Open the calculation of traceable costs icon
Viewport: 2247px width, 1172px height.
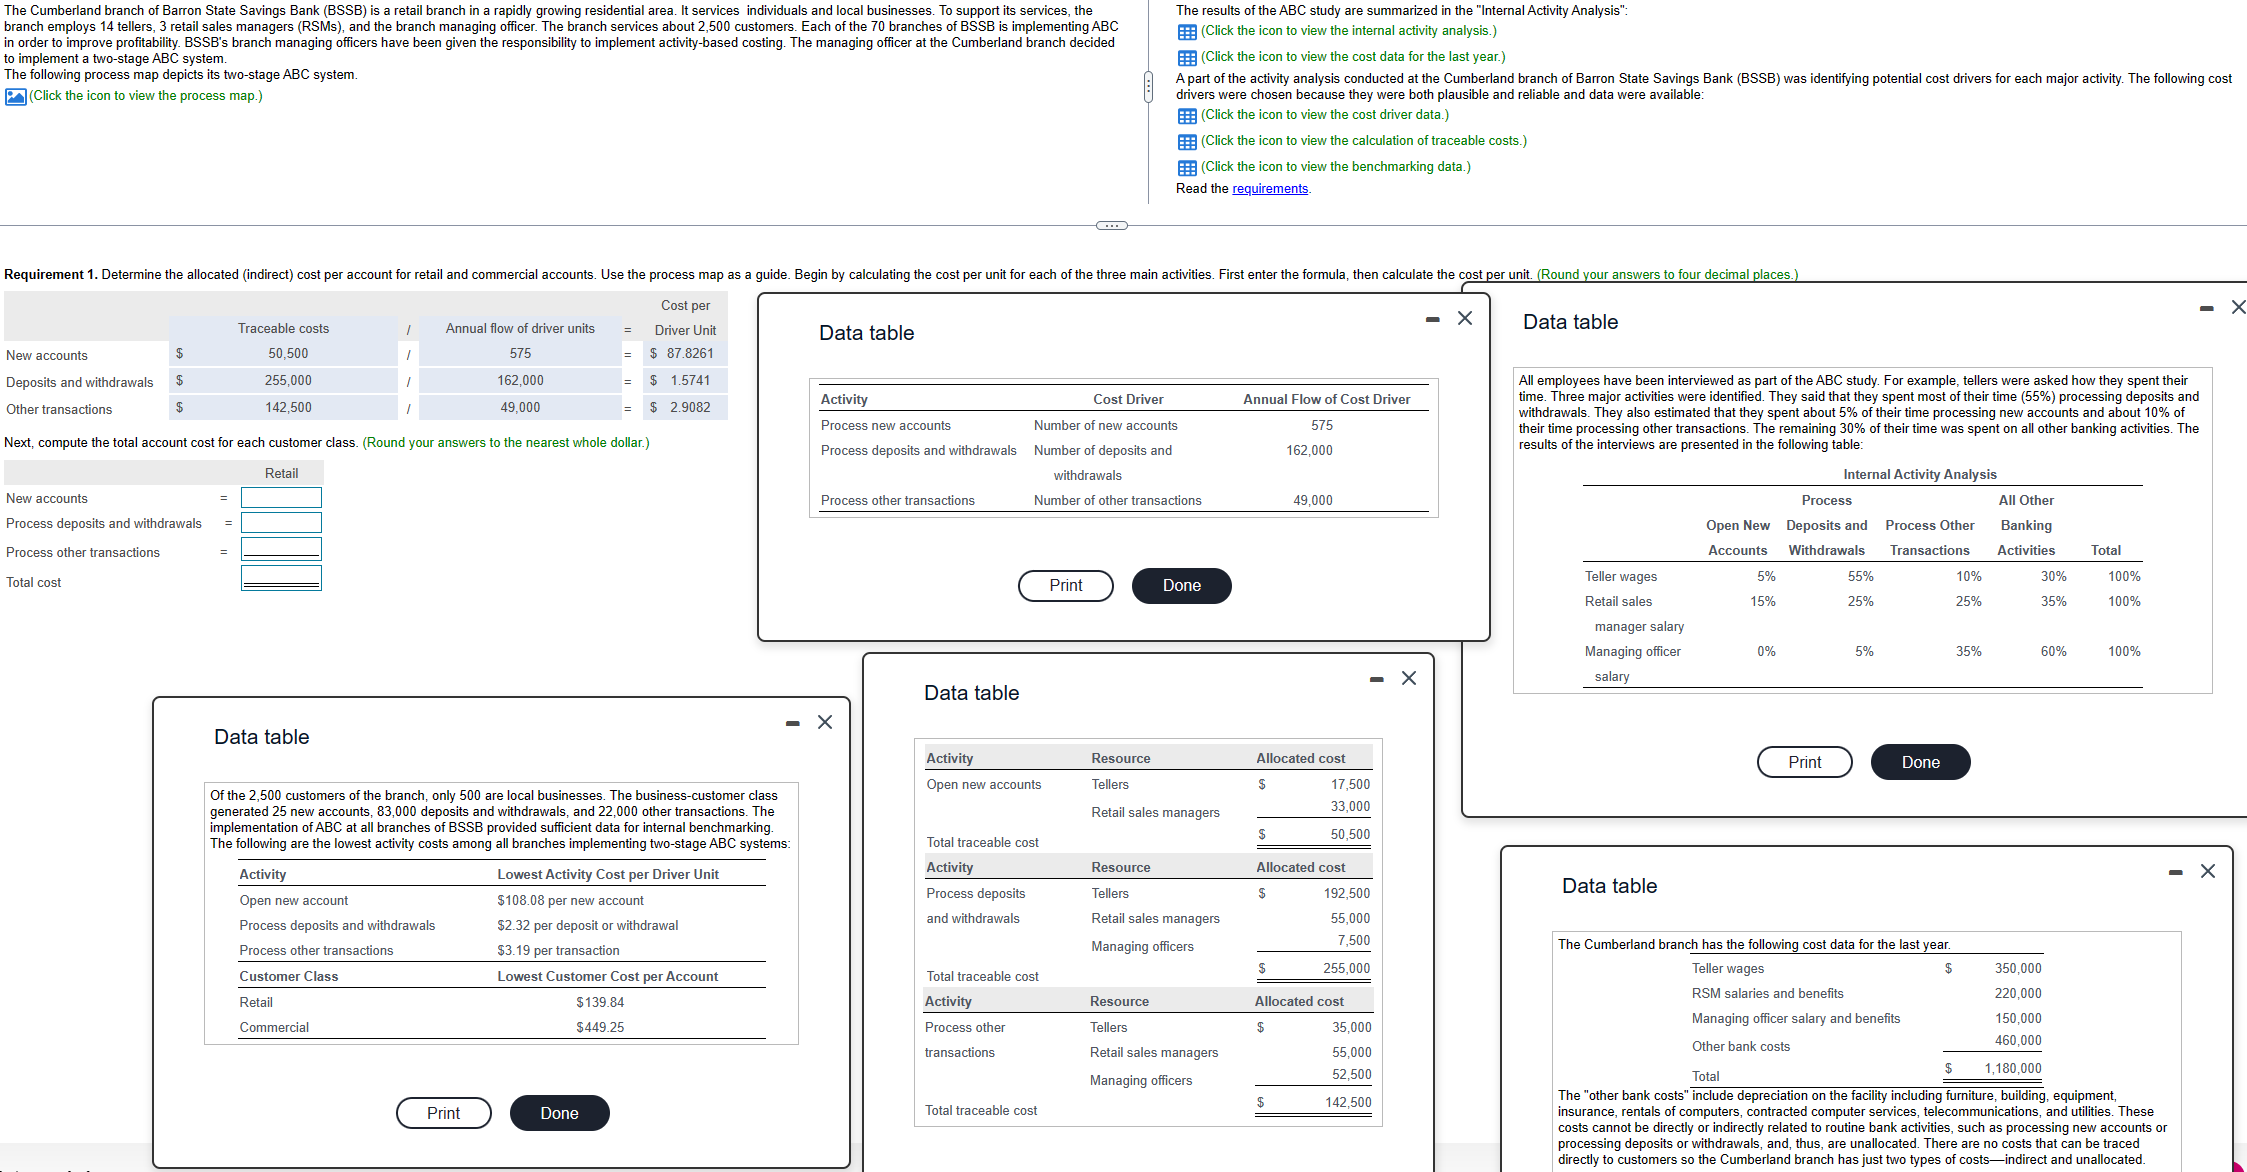1187,142
